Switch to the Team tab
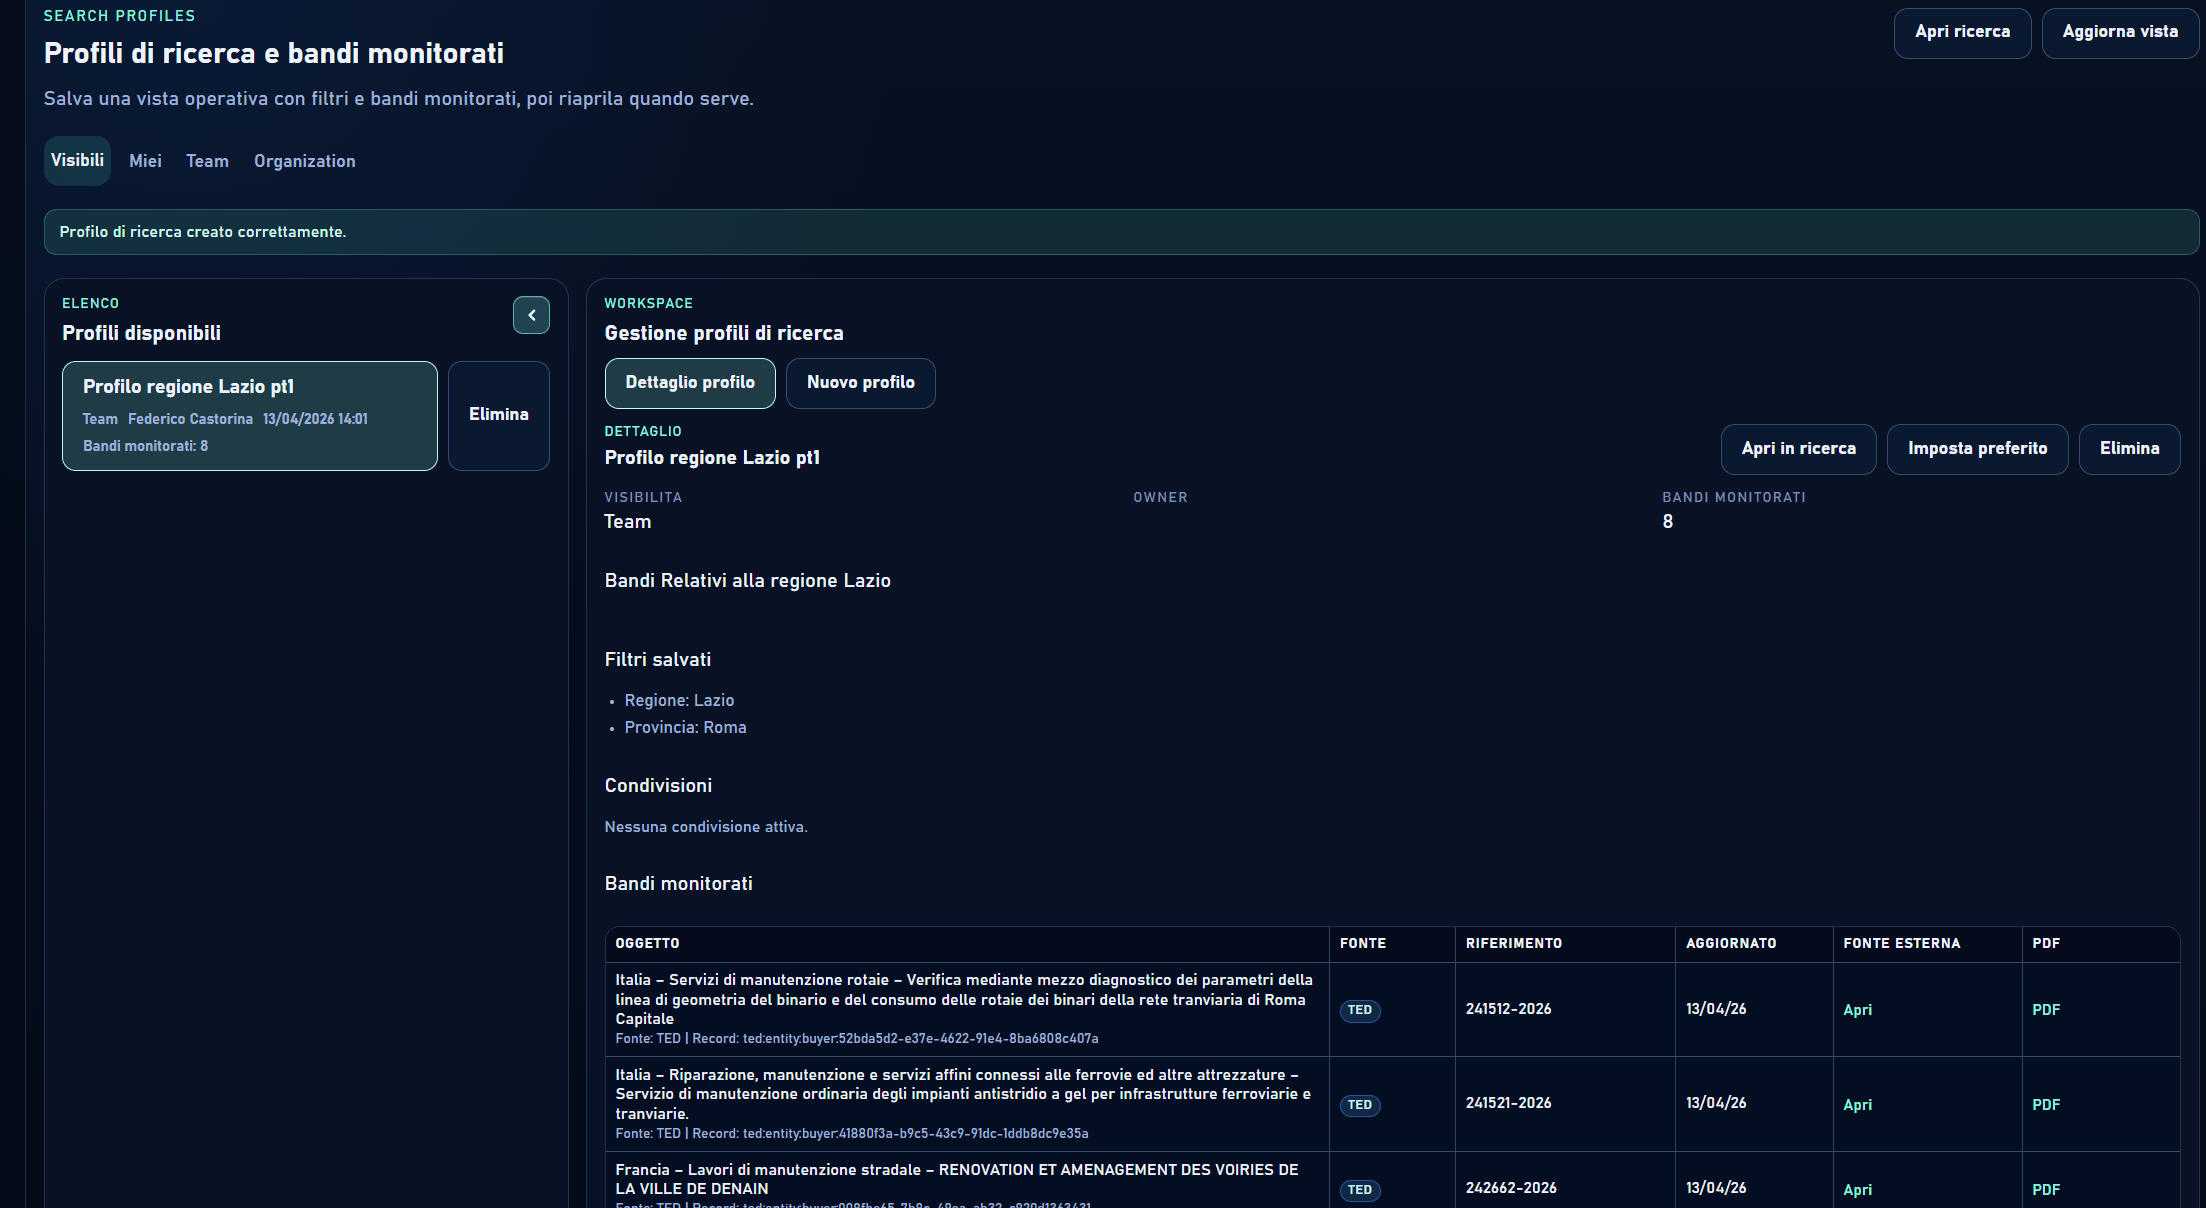The height and width of the screenshot is (1208, 2206). pyautogui.click(x=206, y=160)
